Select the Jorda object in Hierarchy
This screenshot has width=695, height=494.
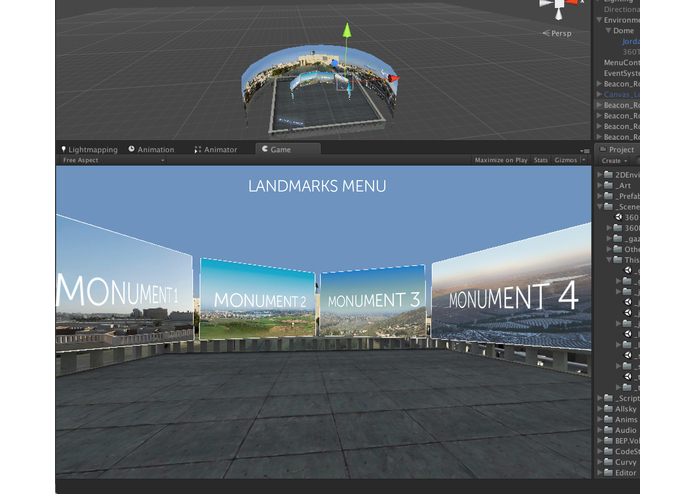(x=630, y=41)
